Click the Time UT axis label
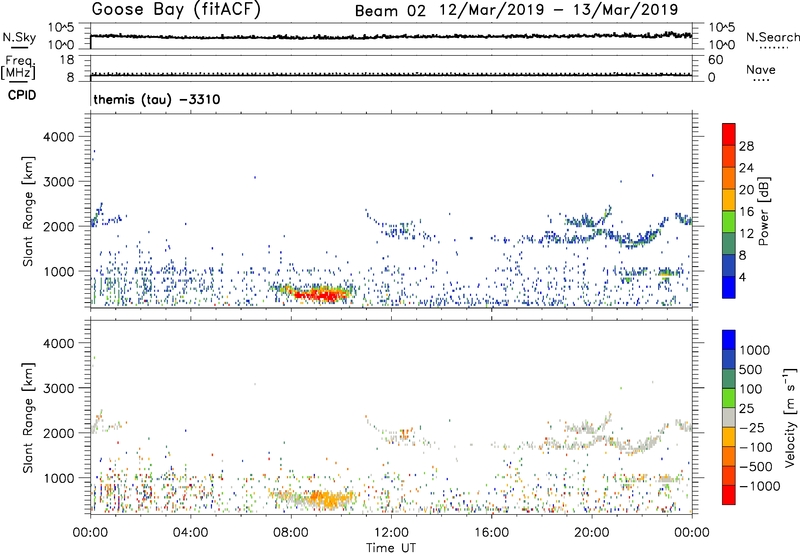800x554 pixels. tap(391, 545)
